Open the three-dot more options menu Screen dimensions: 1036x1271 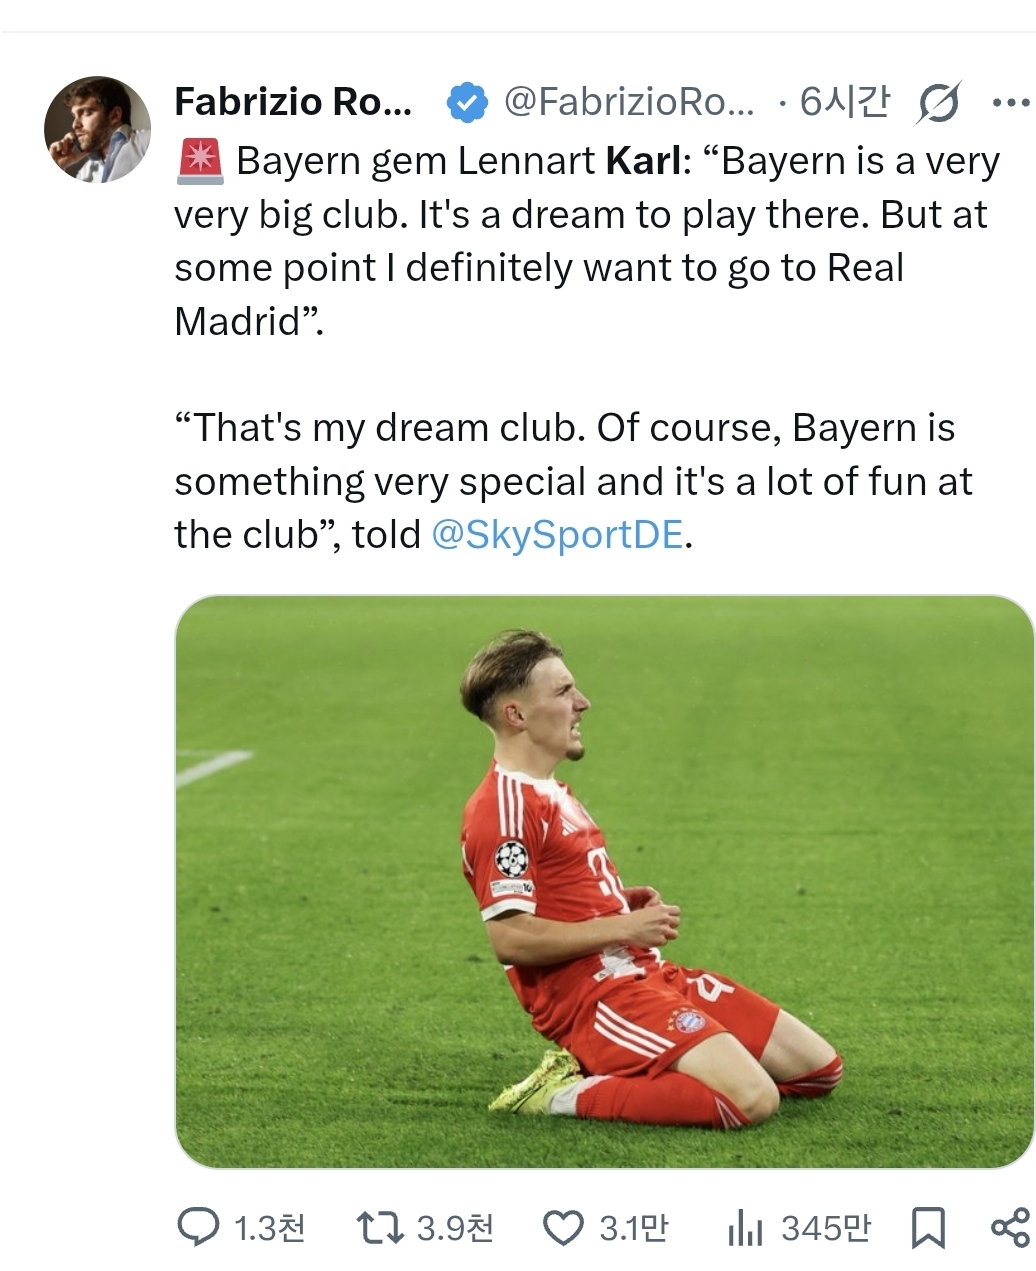(x=1009, y=102)
